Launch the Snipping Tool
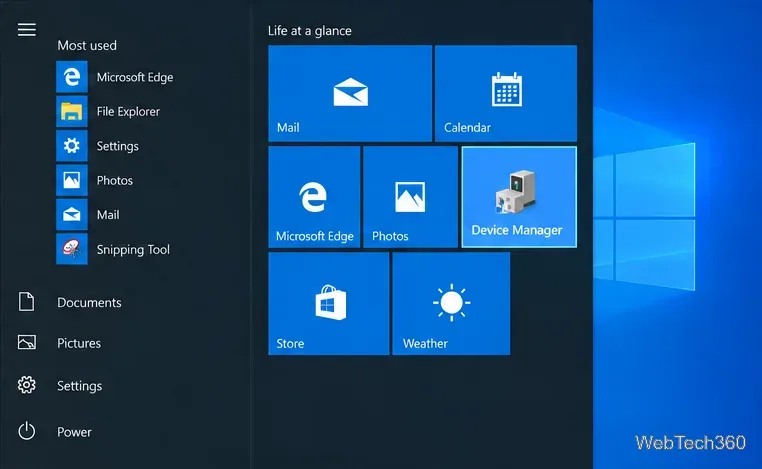 click(113, 249)
